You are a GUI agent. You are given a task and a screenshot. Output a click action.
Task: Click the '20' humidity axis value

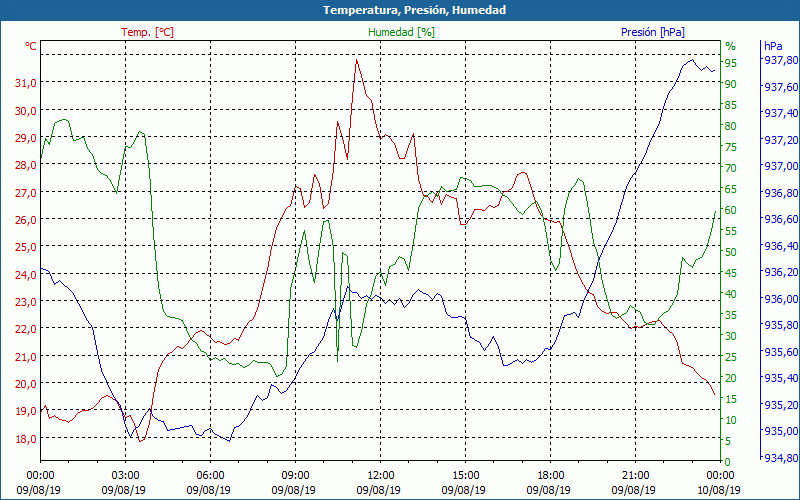[x=731, y=378]
